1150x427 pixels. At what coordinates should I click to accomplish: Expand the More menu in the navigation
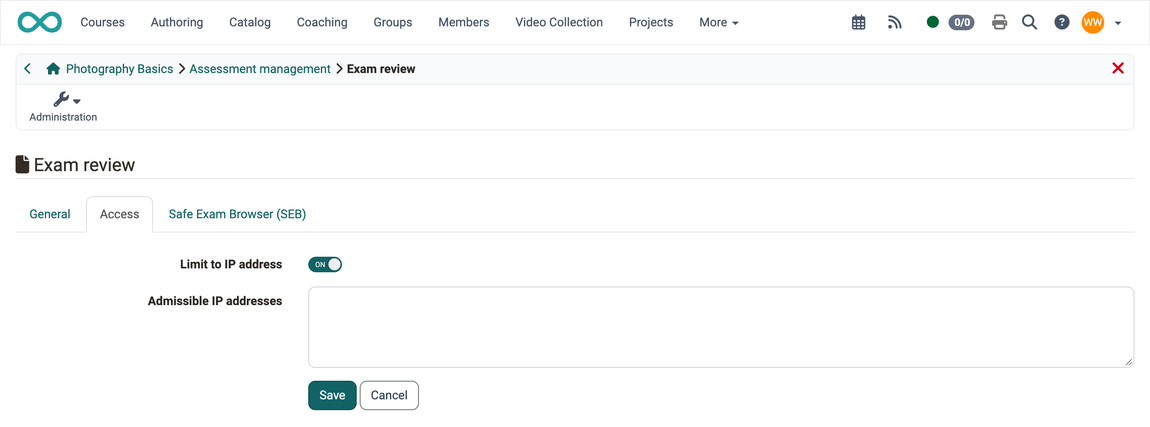coord(719,23)
